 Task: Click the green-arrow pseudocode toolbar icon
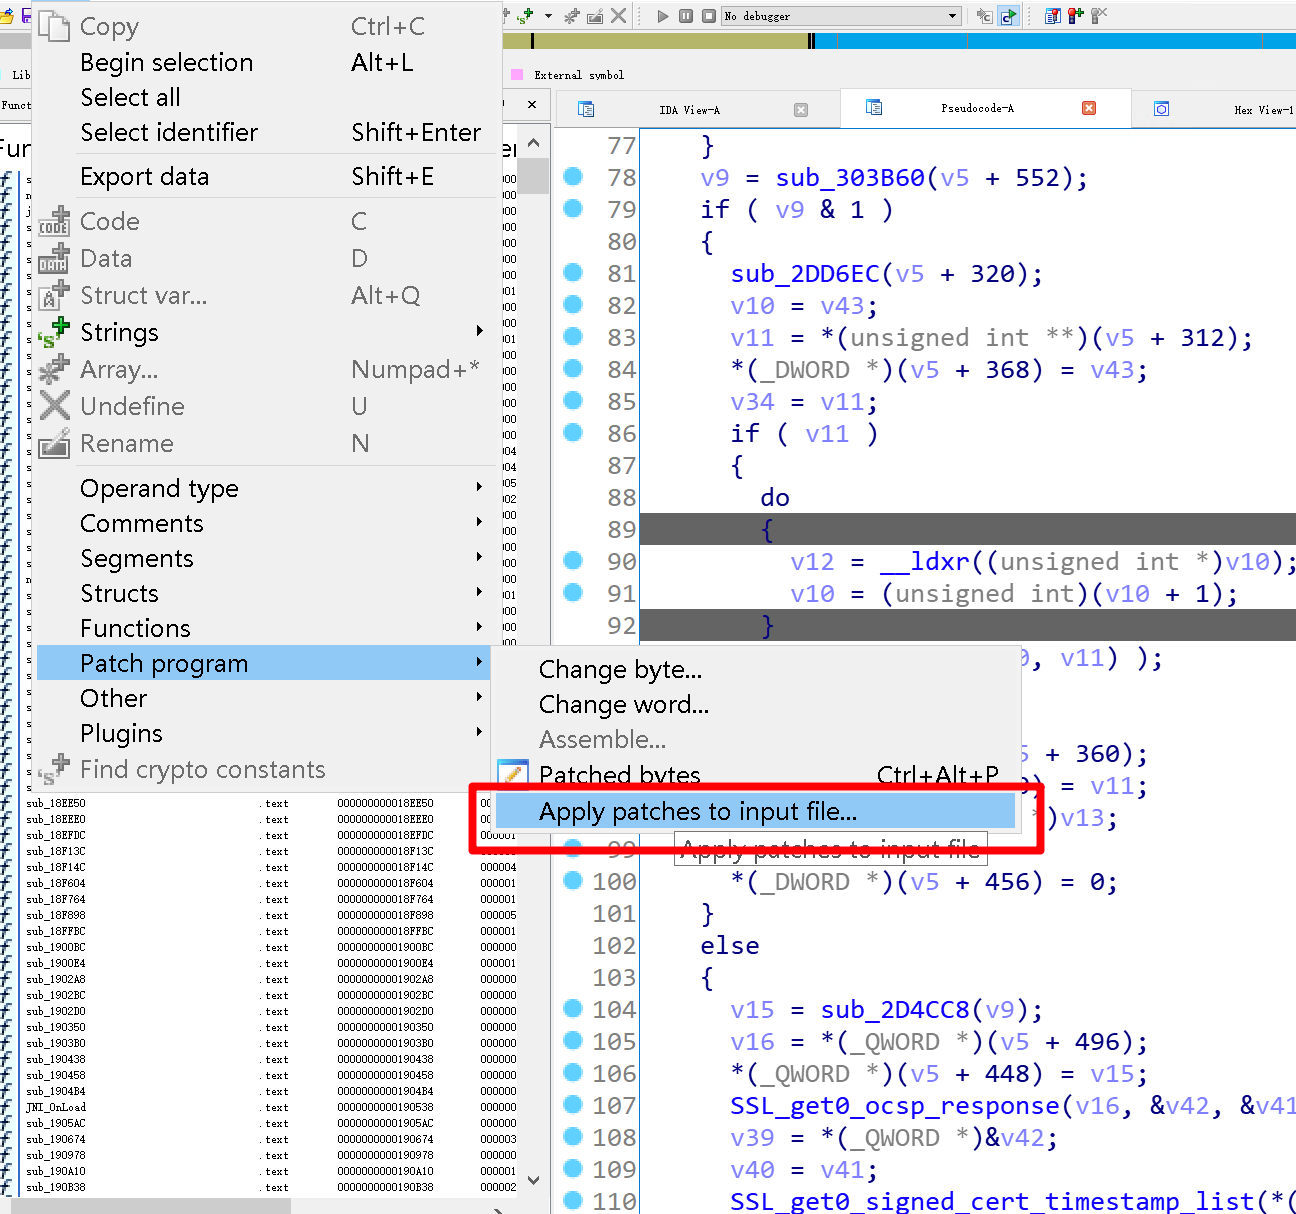tap(1008, 16)
